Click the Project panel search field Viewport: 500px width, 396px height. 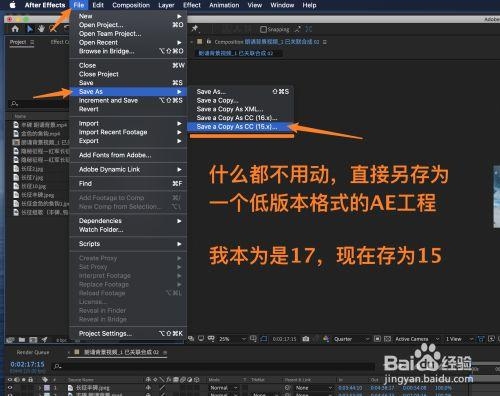[x=38, y=104]
